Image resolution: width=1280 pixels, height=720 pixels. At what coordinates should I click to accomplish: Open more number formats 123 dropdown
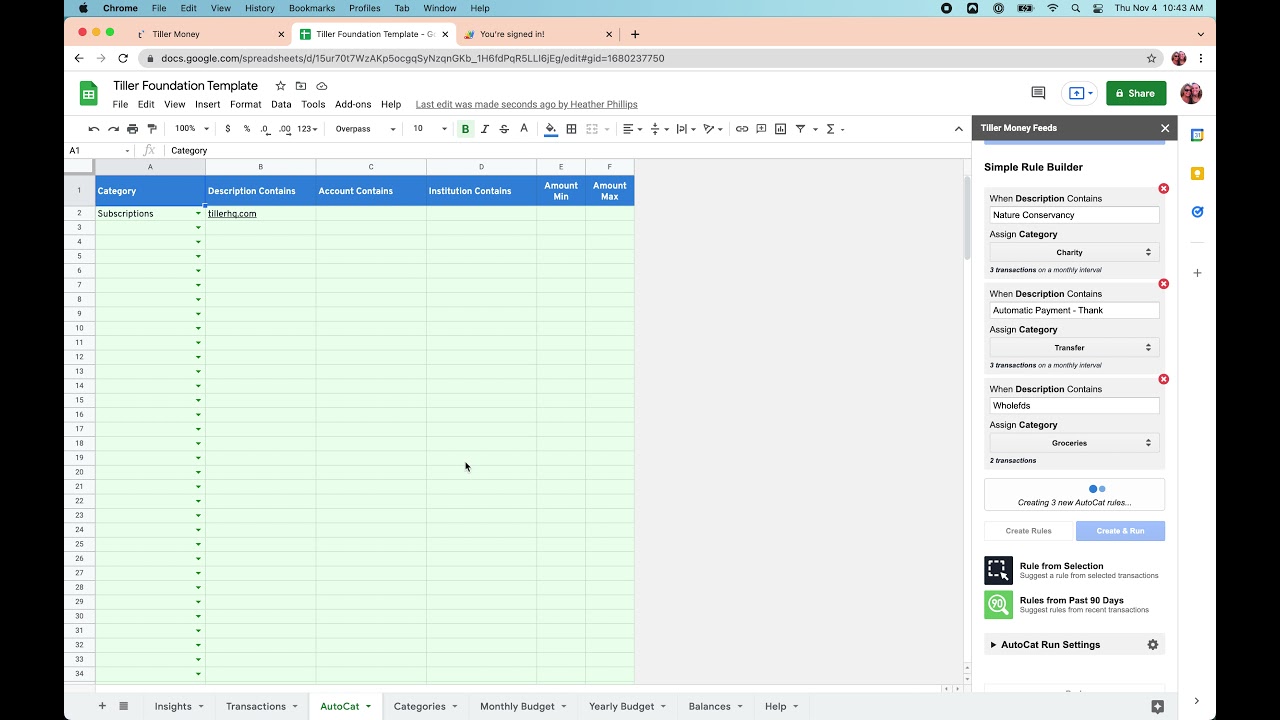pos(308,129)
